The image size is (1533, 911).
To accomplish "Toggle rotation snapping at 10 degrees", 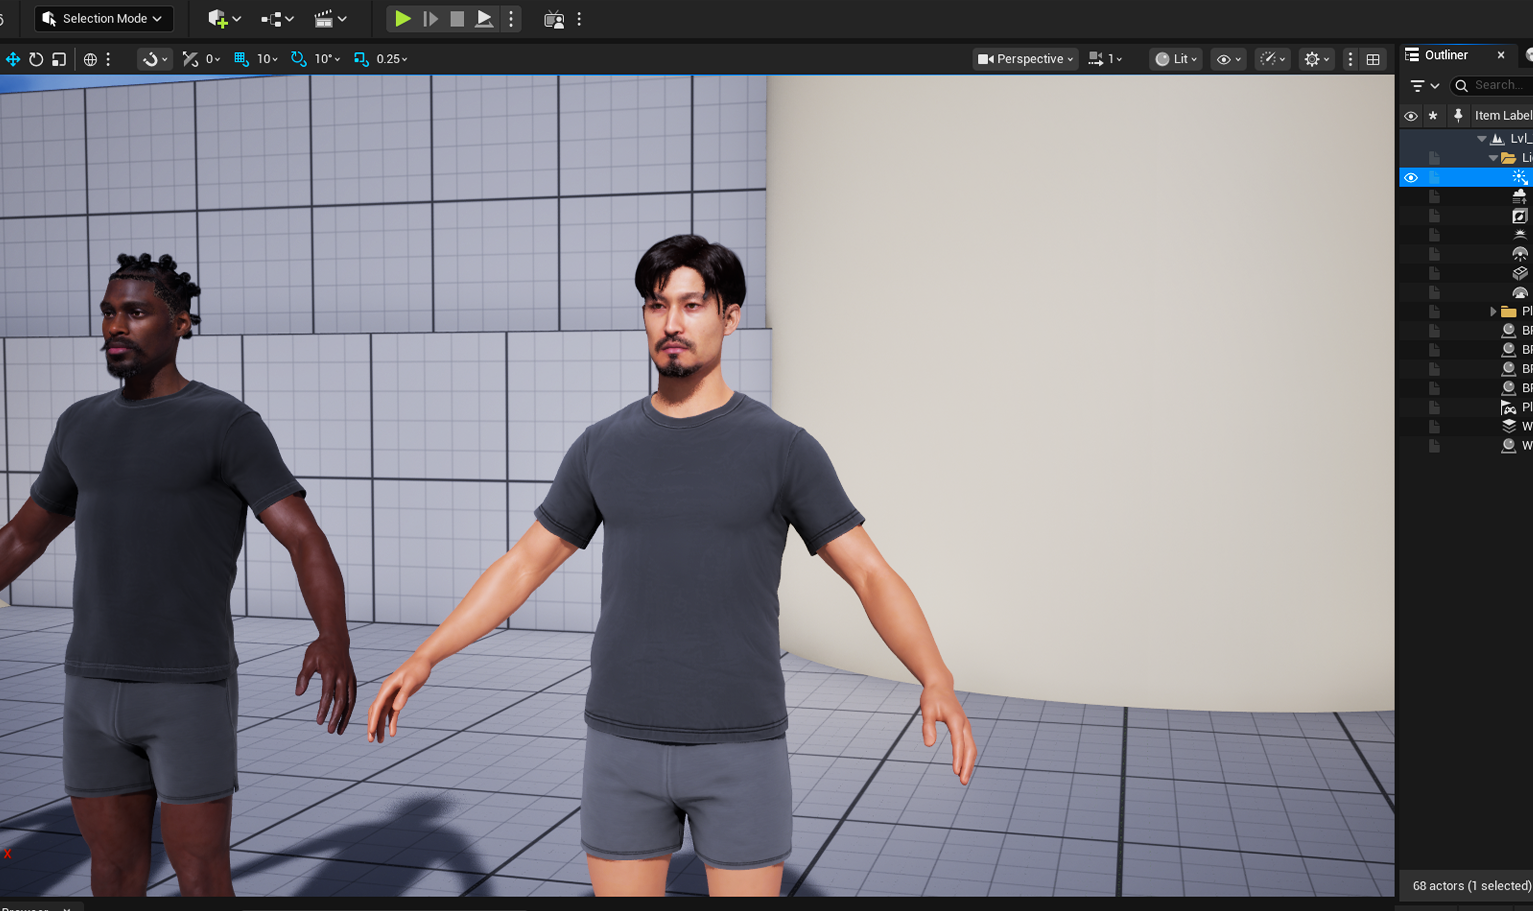I will pyautogui.click(x=298, y=59).
